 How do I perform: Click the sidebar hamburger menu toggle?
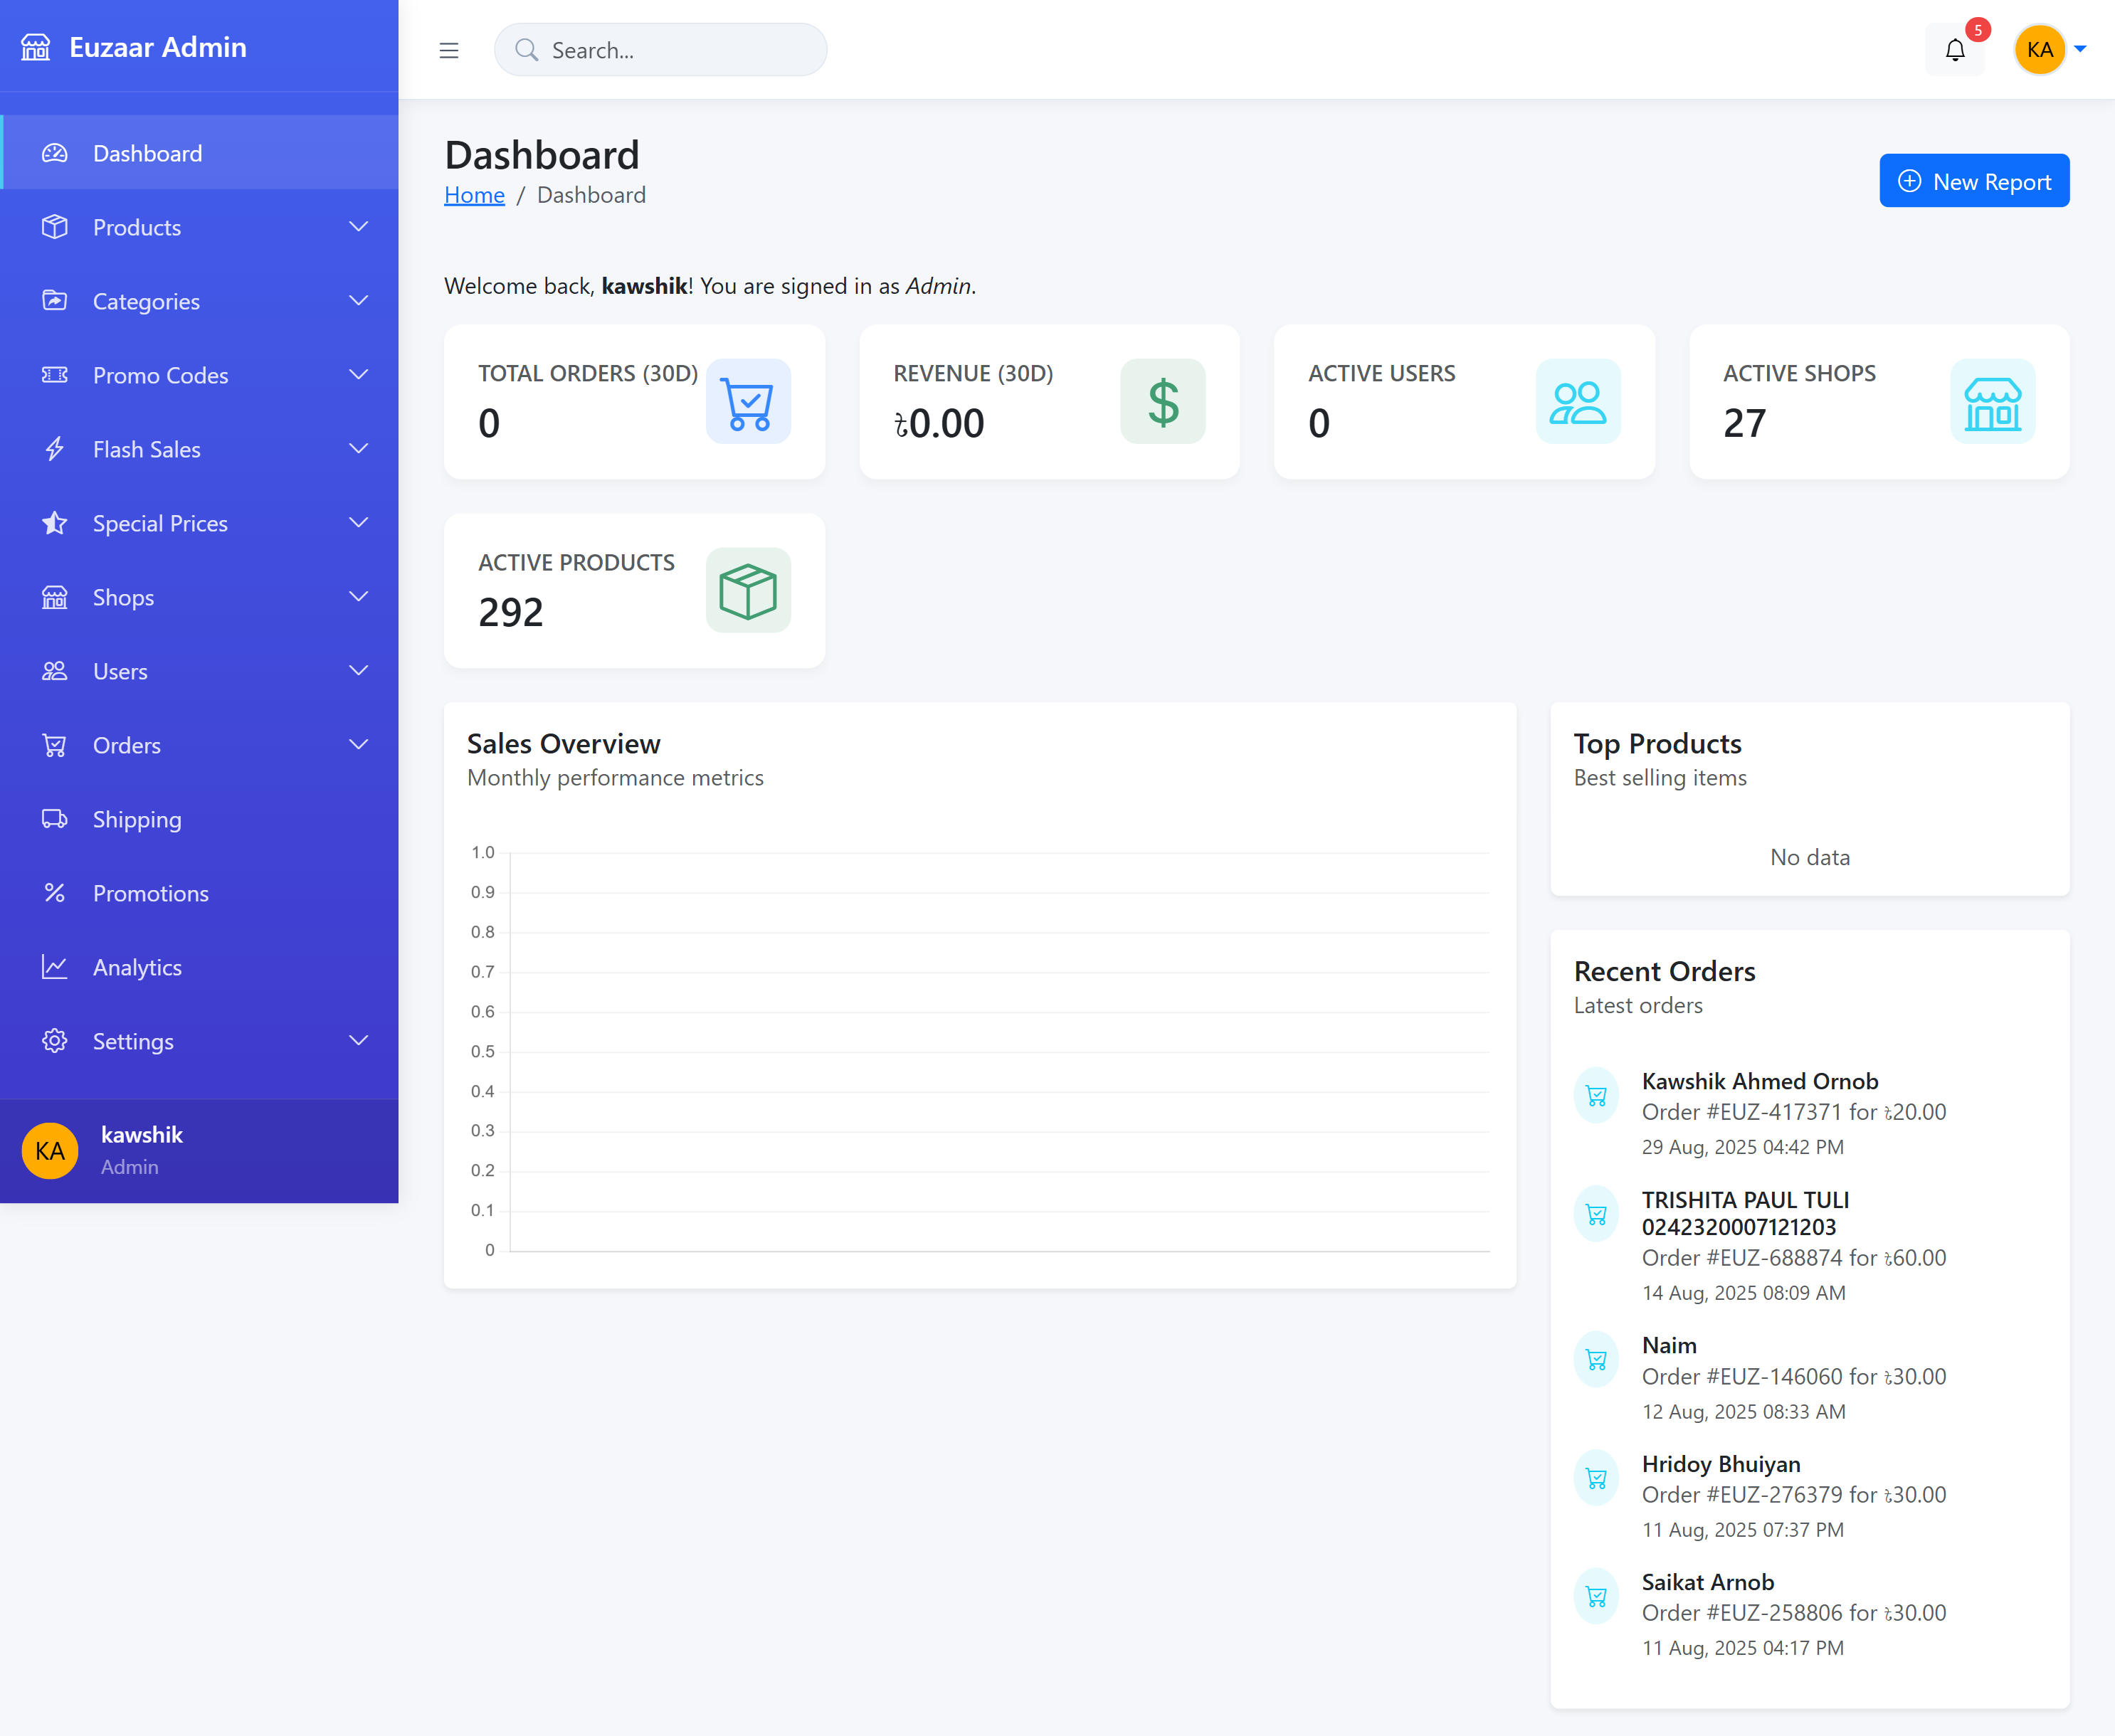449,49
